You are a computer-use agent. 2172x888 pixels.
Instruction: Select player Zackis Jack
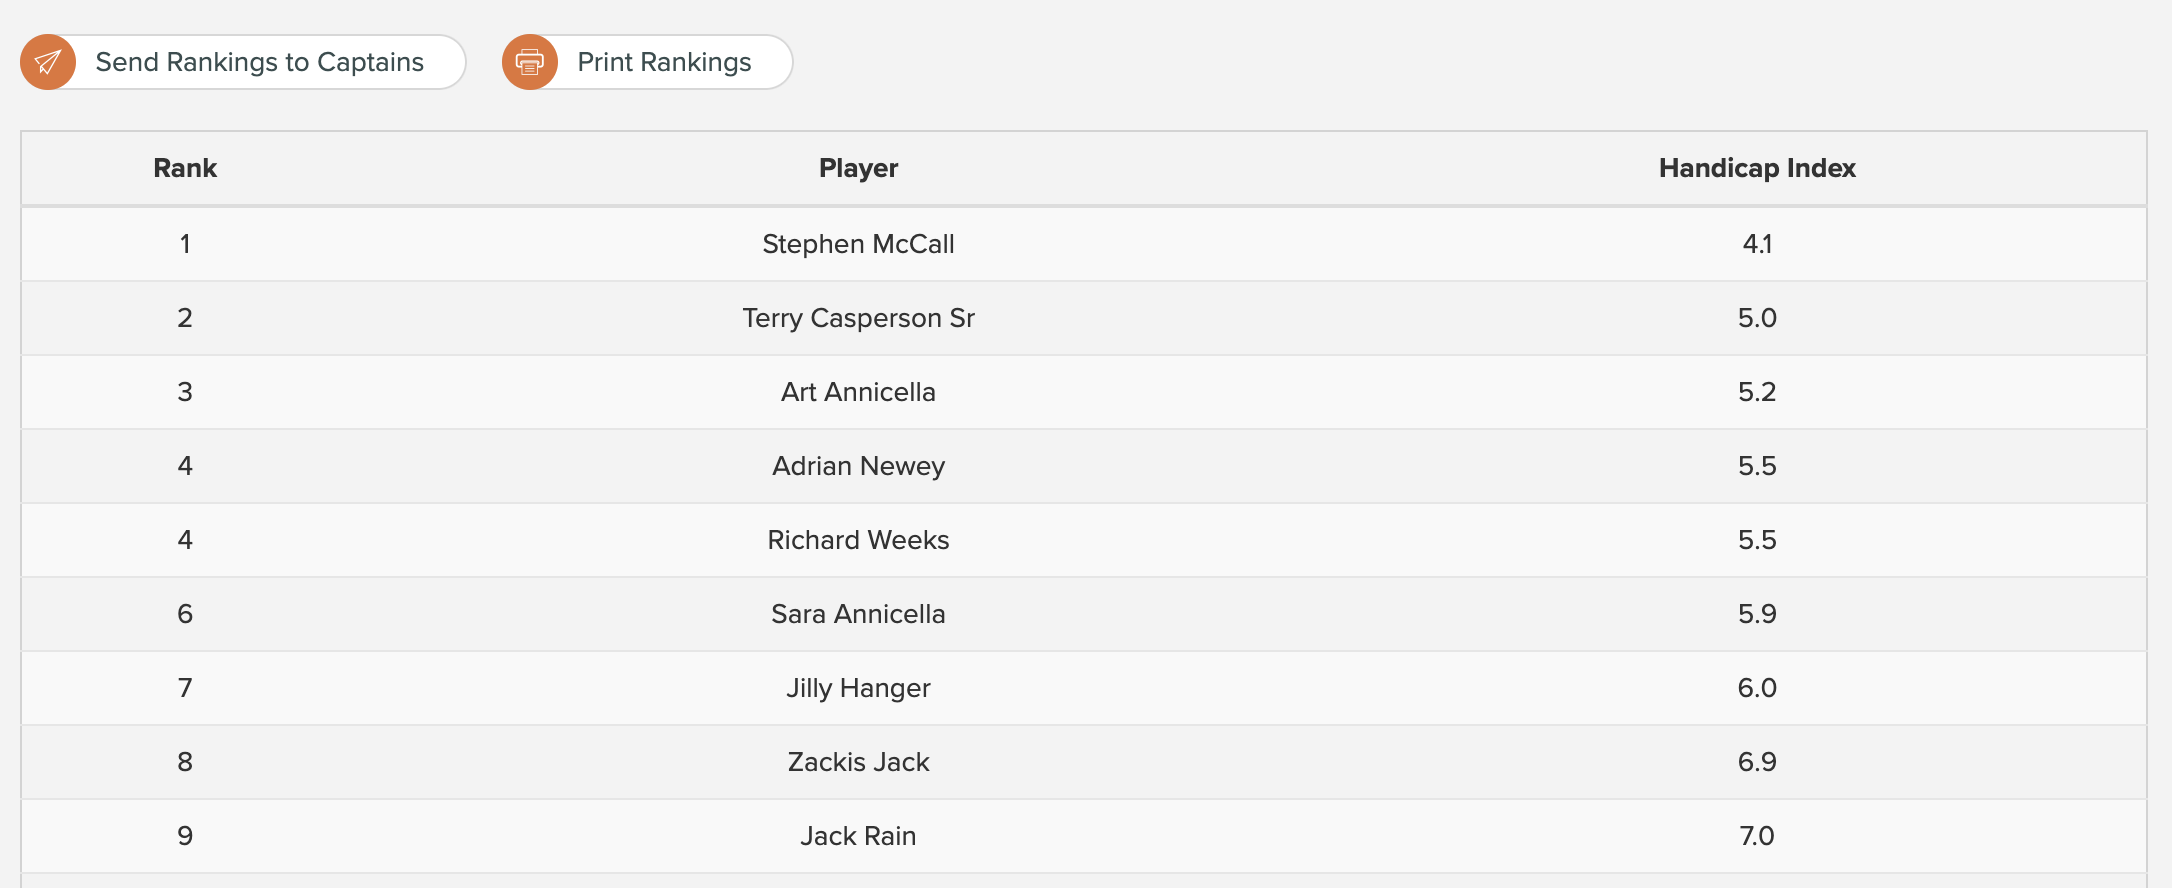tap(858, 762)
